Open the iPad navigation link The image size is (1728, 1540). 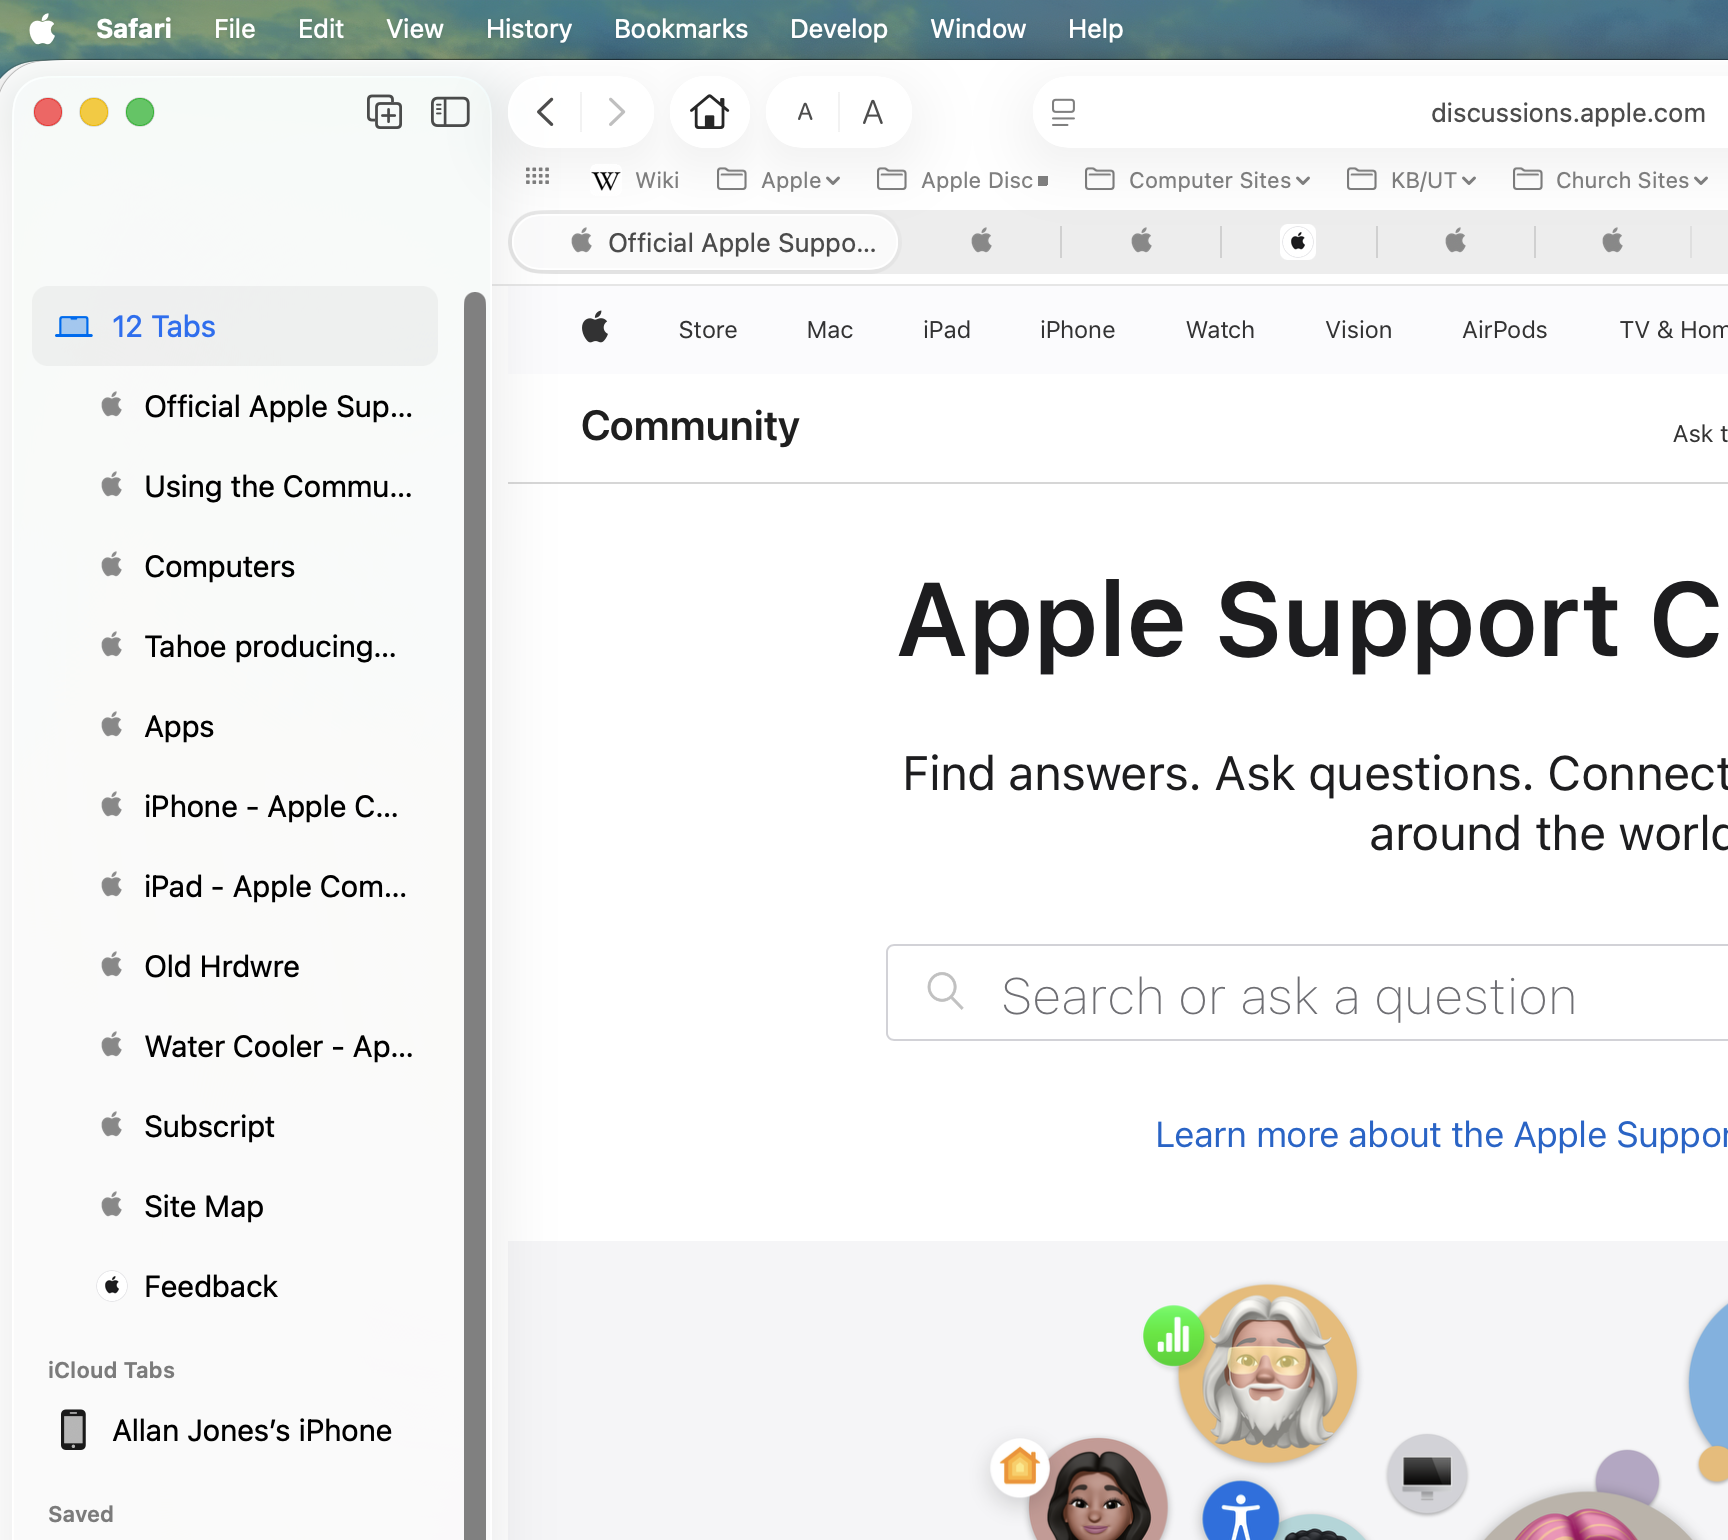[947, 330]
